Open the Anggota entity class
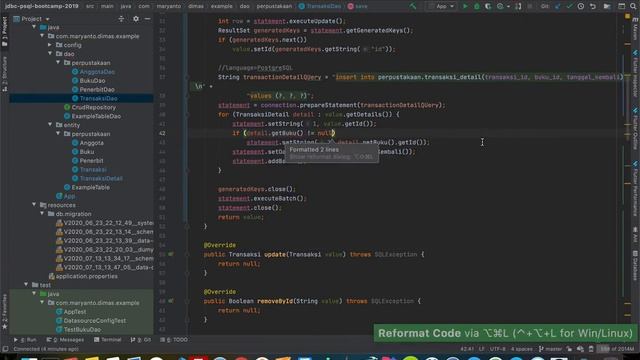This screenshot has height=360, width=640. [x=88, y=143]
